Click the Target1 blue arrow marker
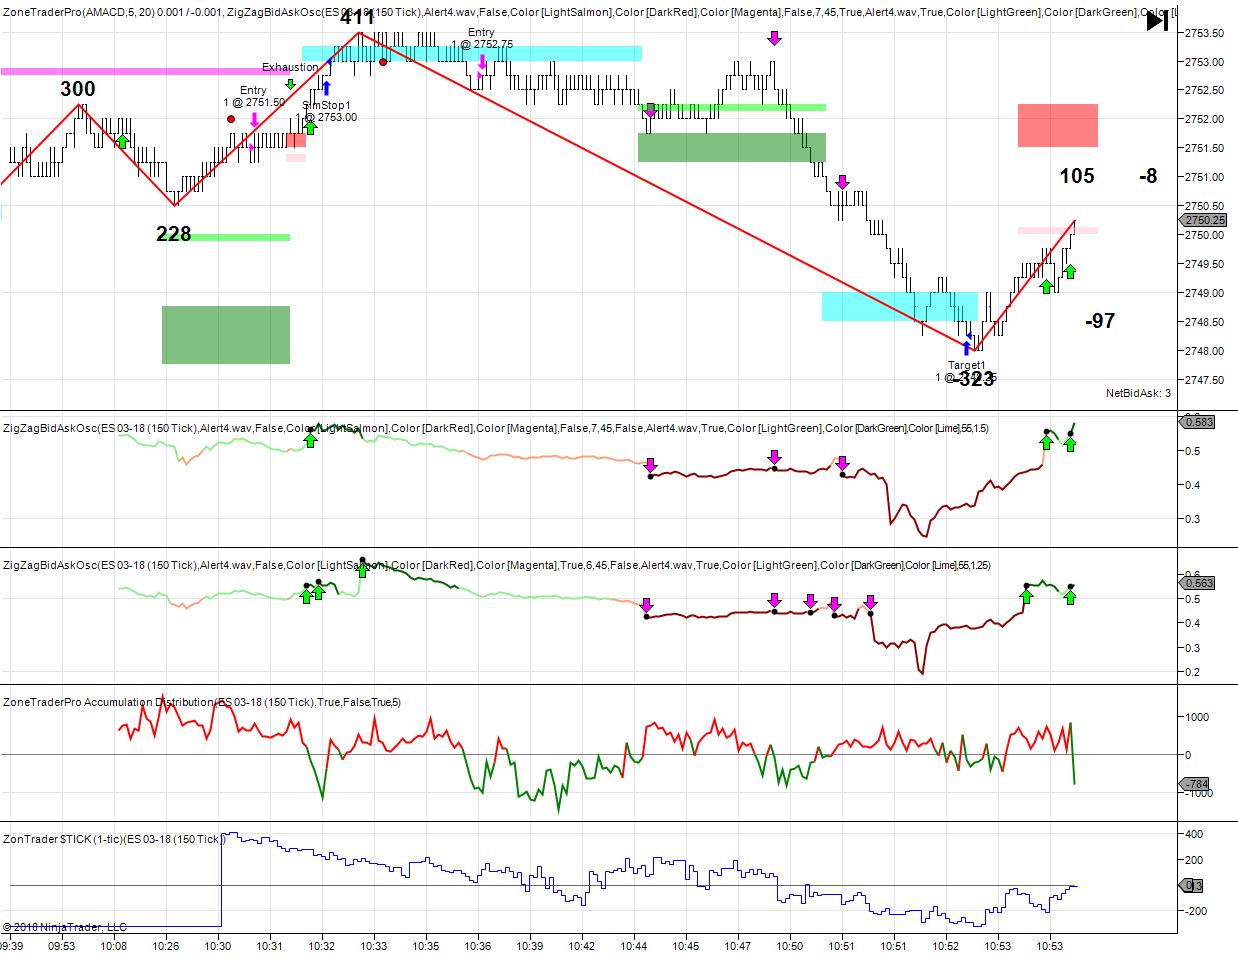The width and height of the screenshot is (1238, 960). tap(965, 345)
